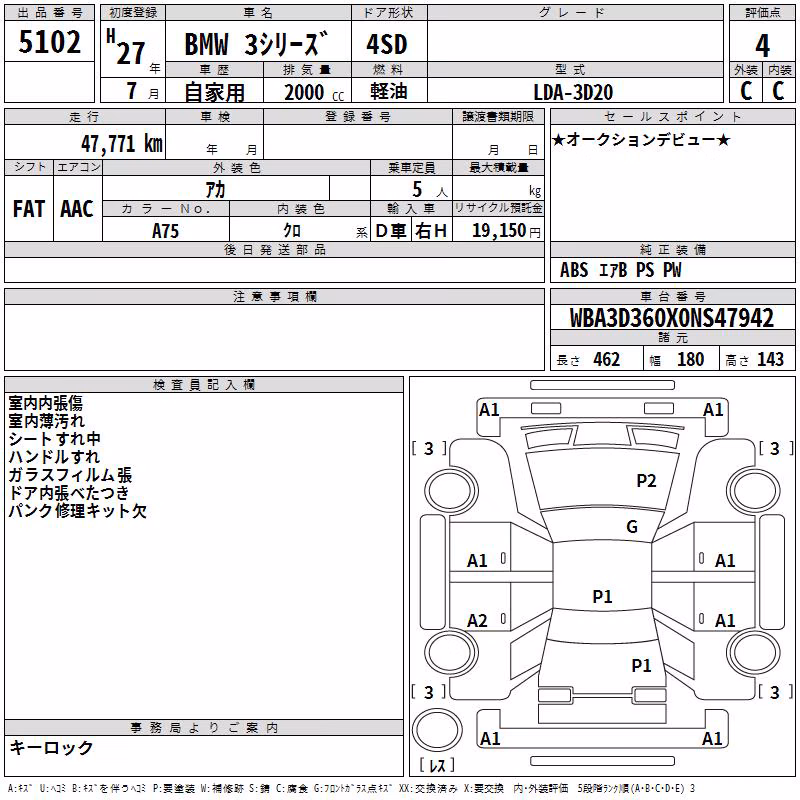This screenshot has height=800, width=800.
Task: Click the A1 mark on right rear door
Action: point(725,621)
